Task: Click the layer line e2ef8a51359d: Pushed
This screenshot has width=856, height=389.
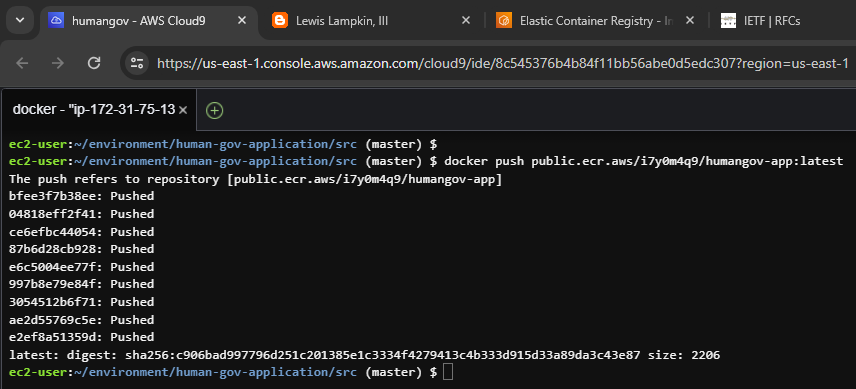Action: point(81,337)
